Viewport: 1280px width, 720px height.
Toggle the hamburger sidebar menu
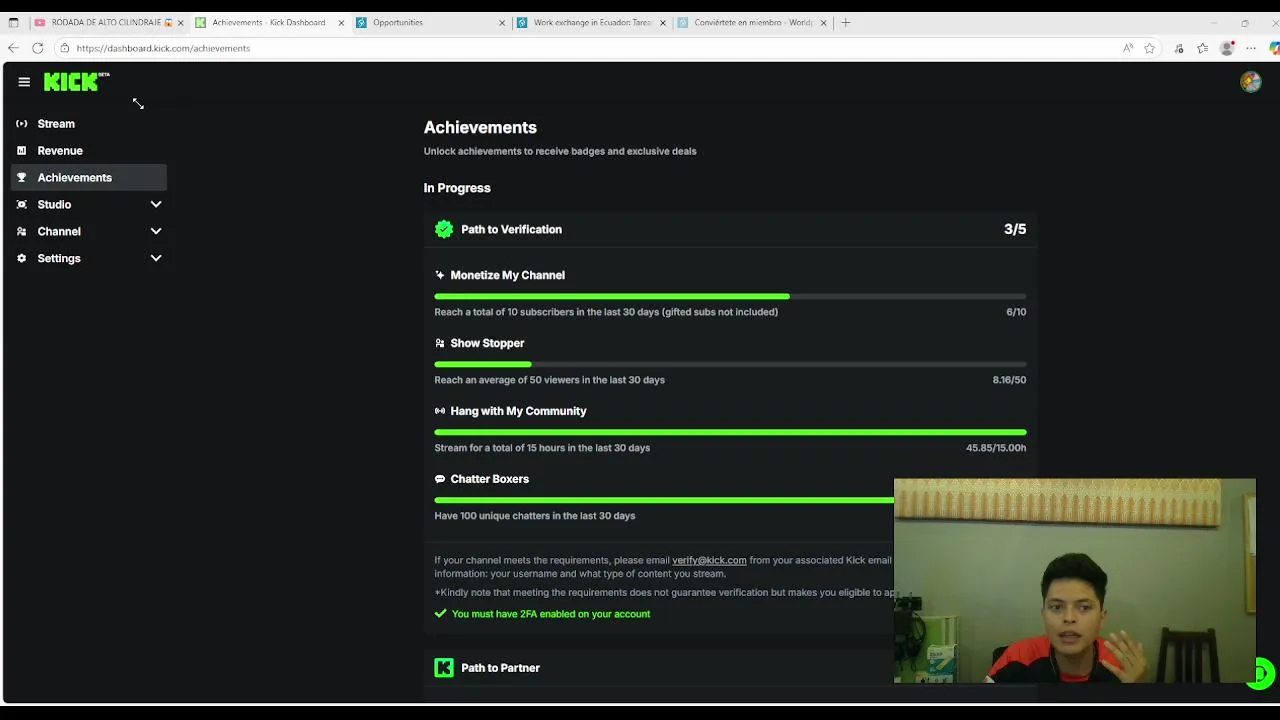tap(24, 82)
